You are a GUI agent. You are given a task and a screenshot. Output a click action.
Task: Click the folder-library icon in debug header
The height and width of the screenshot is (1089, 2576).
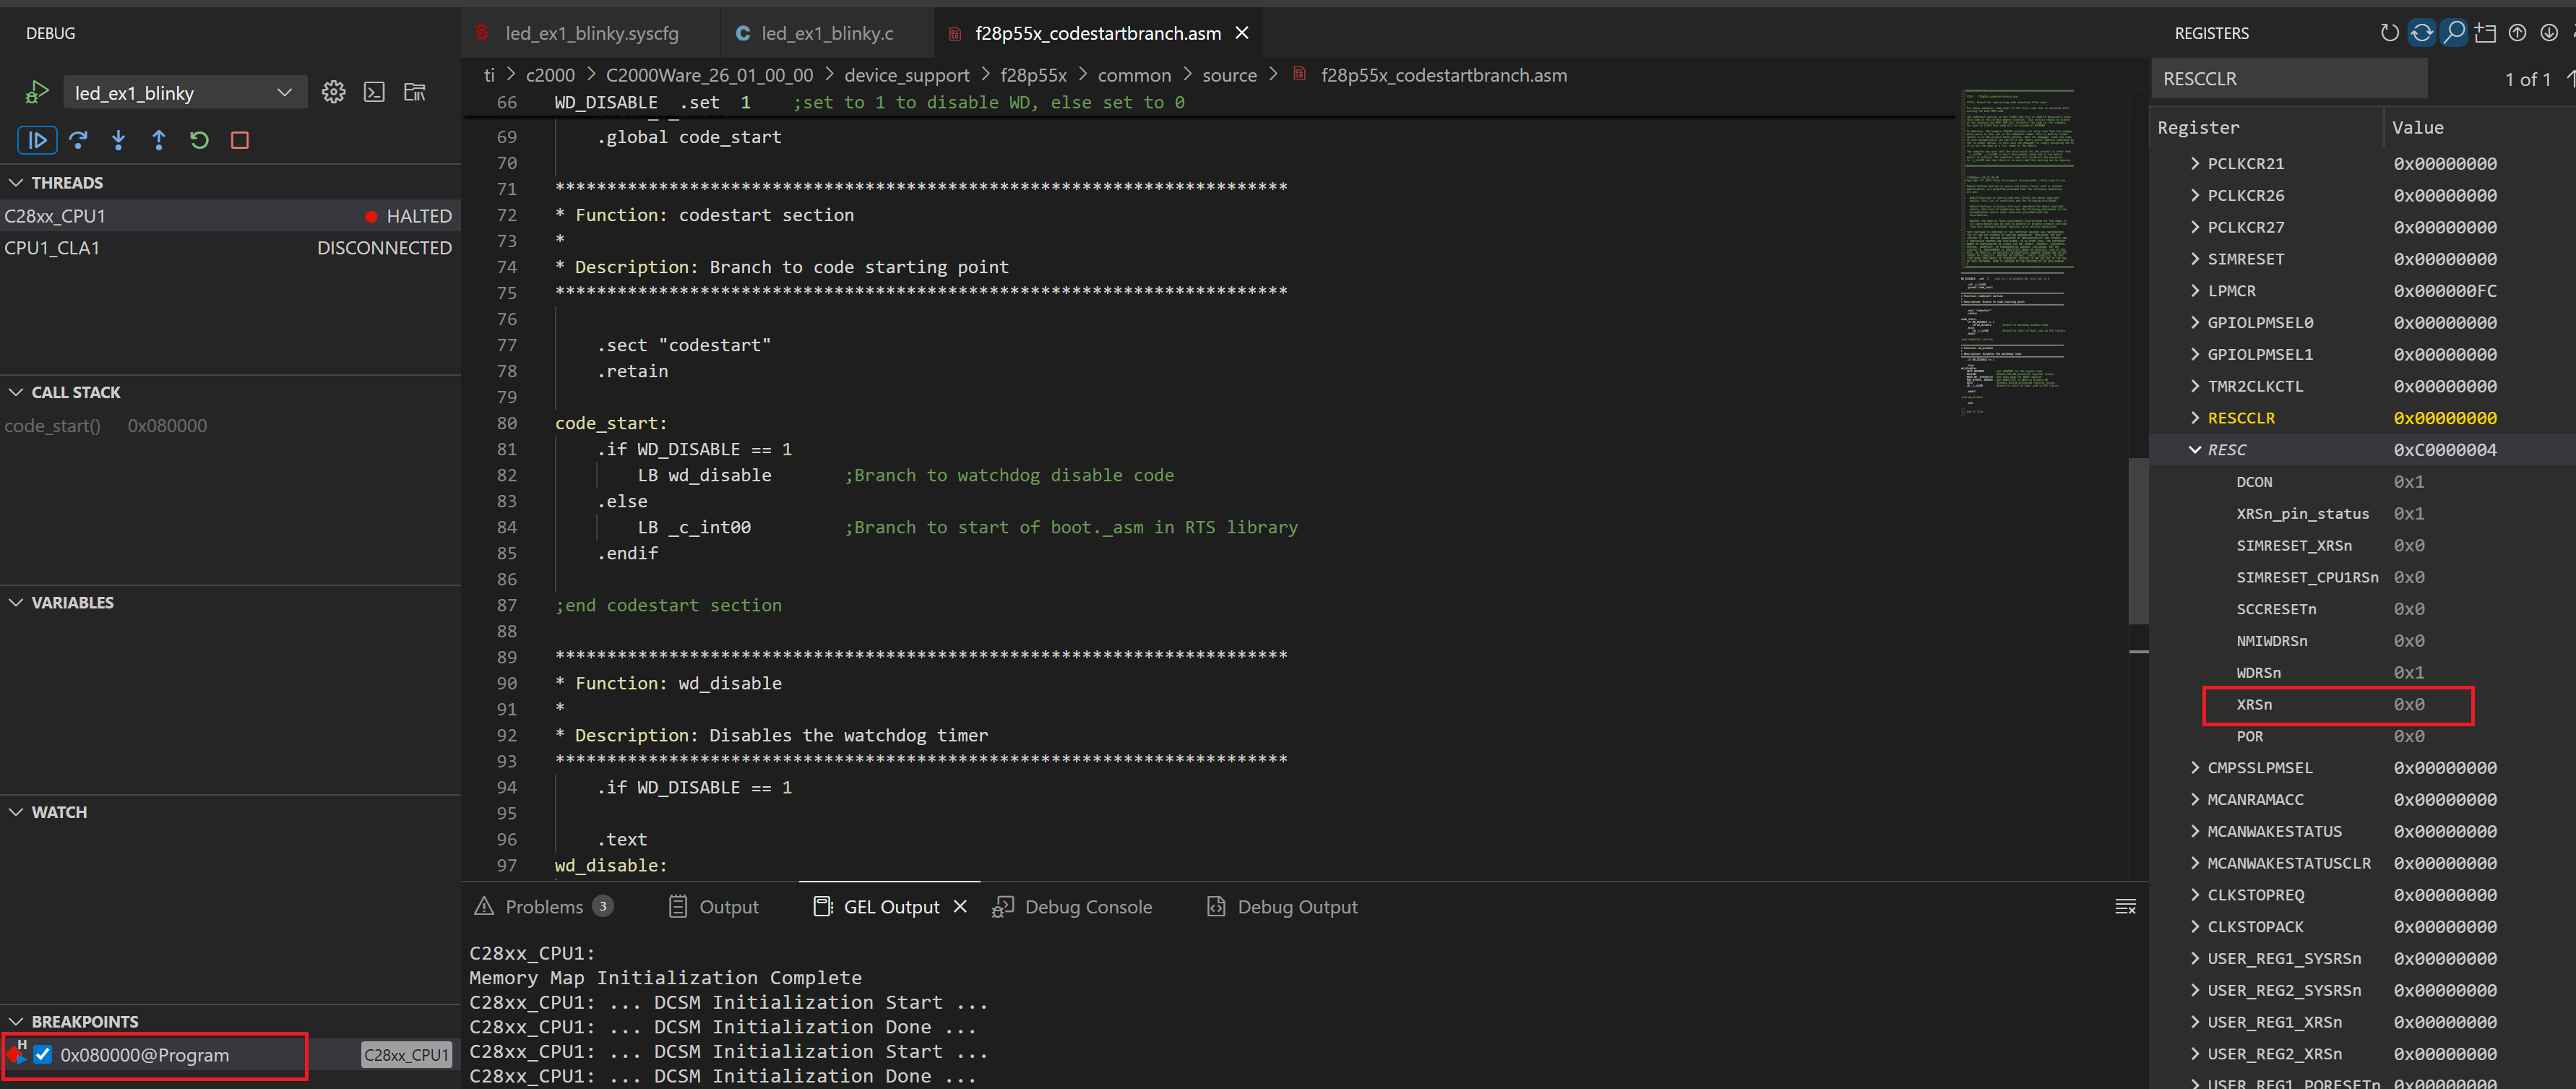(414, 93)
